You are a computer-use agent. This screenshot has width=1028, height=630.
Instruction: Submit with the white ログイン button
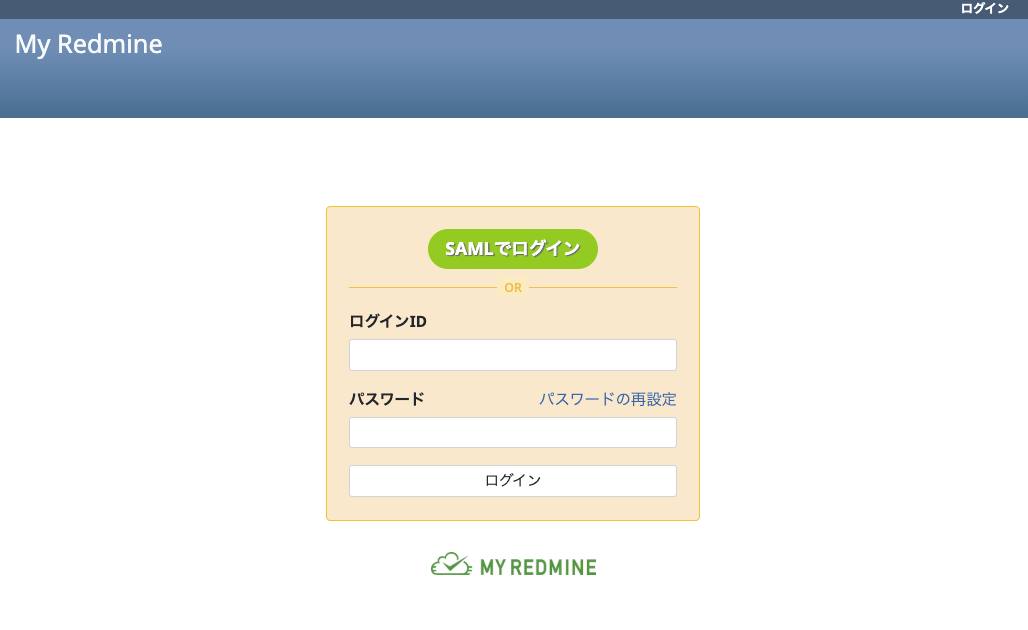(x=512, y=481)
